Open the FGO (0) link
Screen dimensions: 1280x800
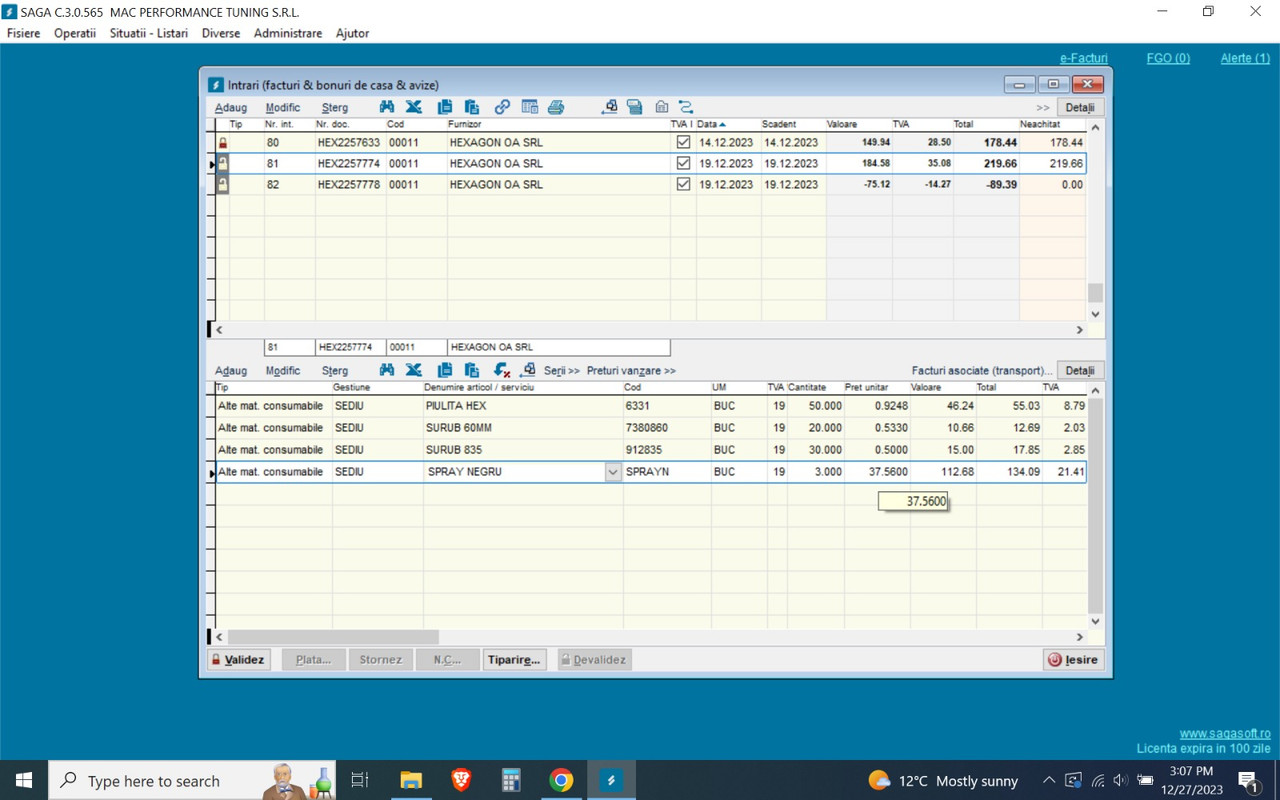(1168, 58)
